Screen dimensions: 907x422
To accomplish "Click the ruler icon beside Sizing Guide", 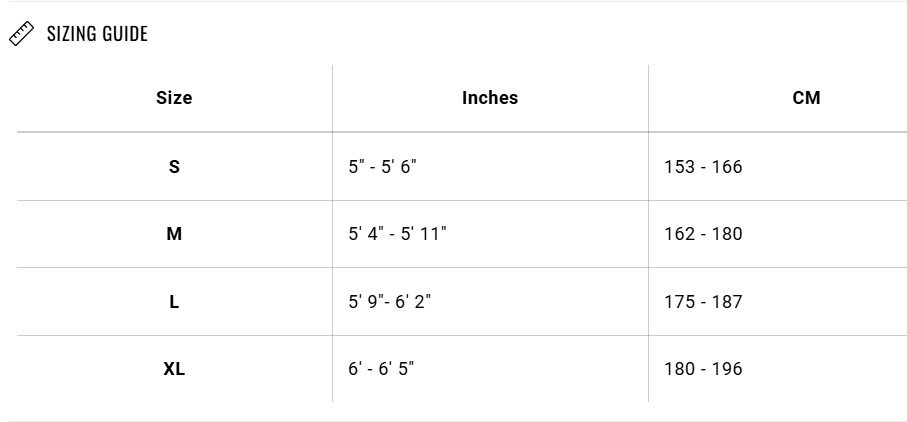I will (21, 34).
